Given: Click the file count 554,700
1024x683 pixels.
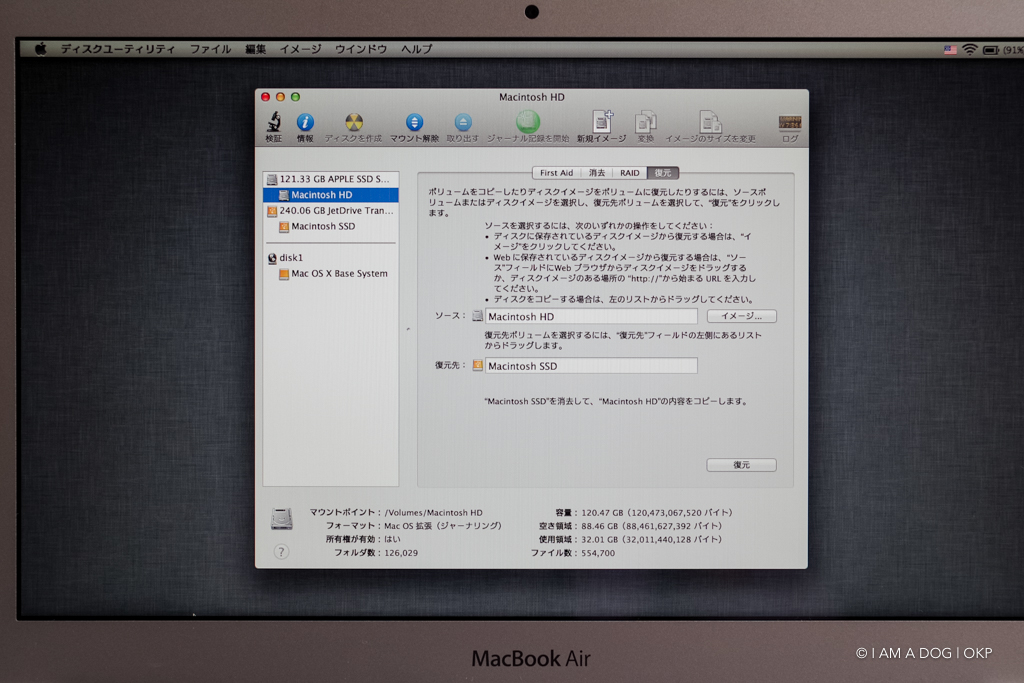Looking at the screenshot, I should tap(598, 552).
